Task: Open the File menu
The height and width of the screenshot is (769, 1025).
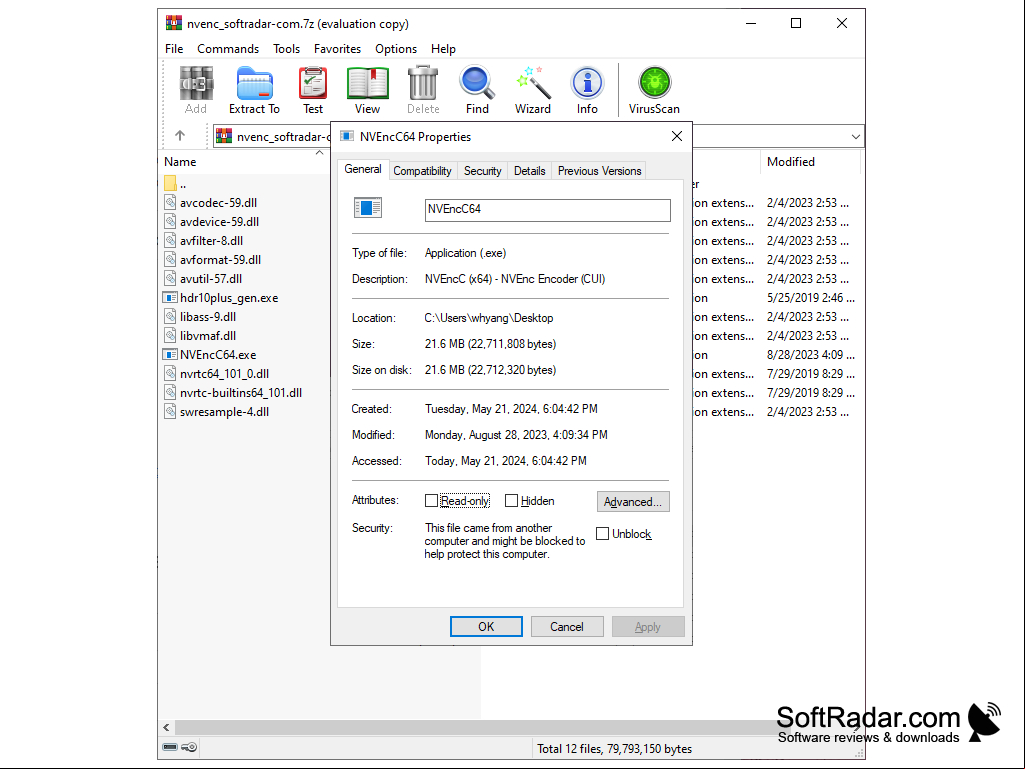Action: click(174, 49)
